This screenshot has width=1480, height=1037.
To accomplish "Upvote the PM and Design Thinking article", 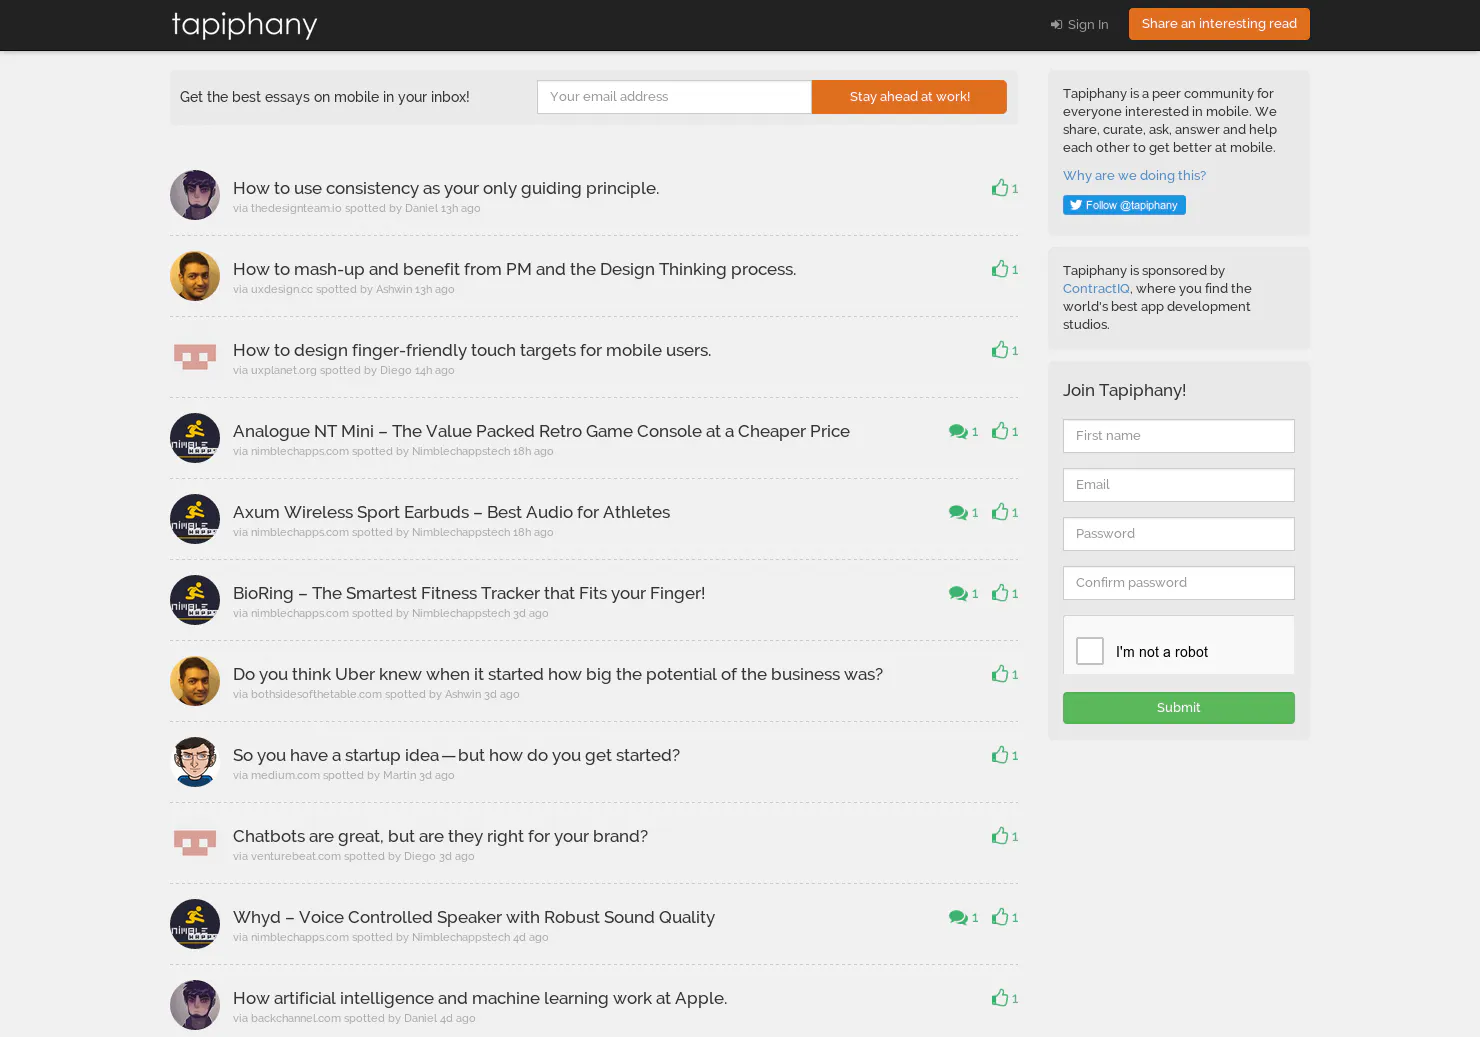I will point(1004,269).
